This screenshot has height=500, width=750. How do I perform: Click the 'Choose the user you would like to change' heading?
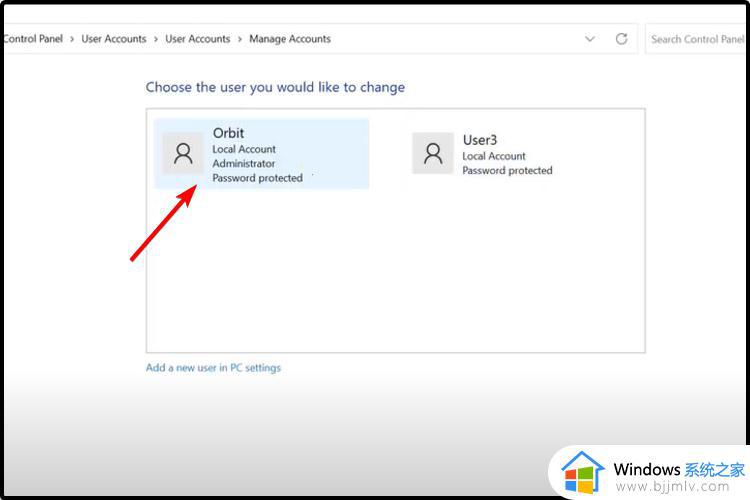(x=276, y=87)
